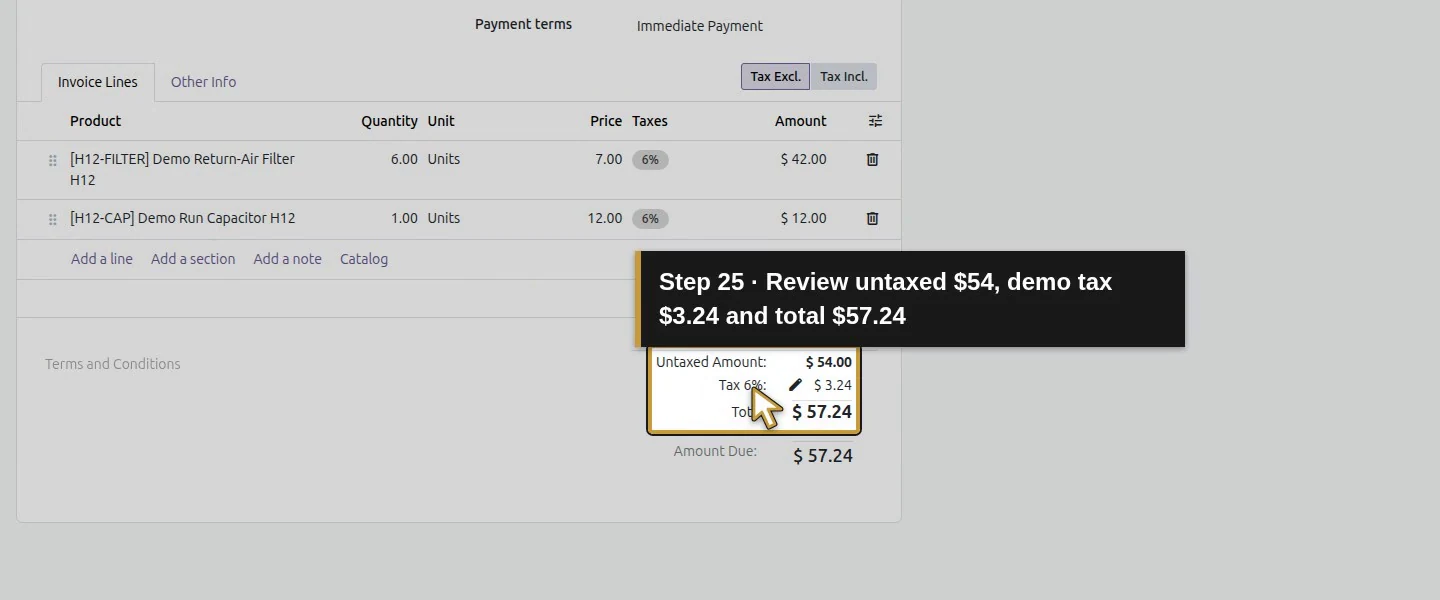Open the Other Info tab
This screenshot has height=600, width=1440.
pos(203,82)
